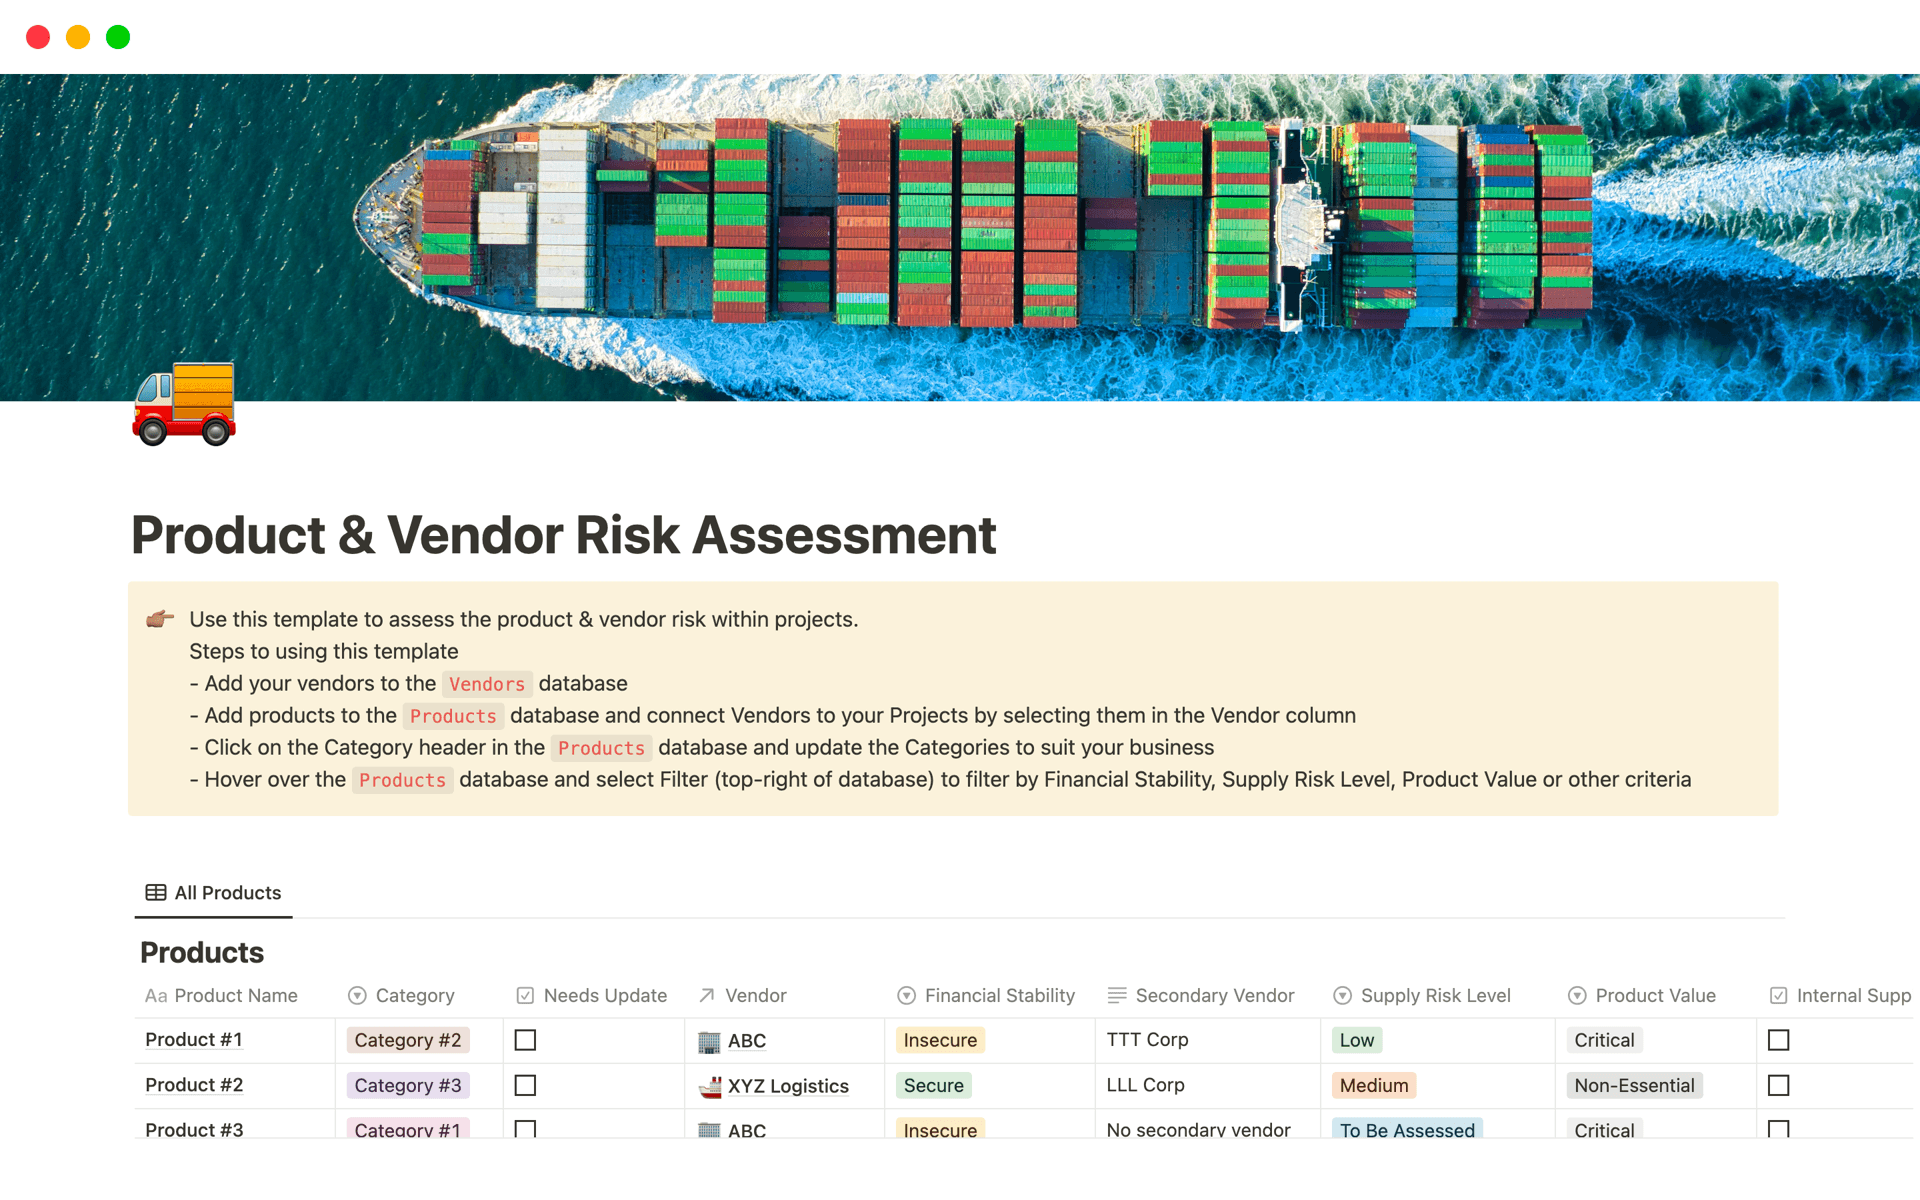
Task: Toggle Internal Supp checkbox for Product #2
Action: [1778, 1085]
